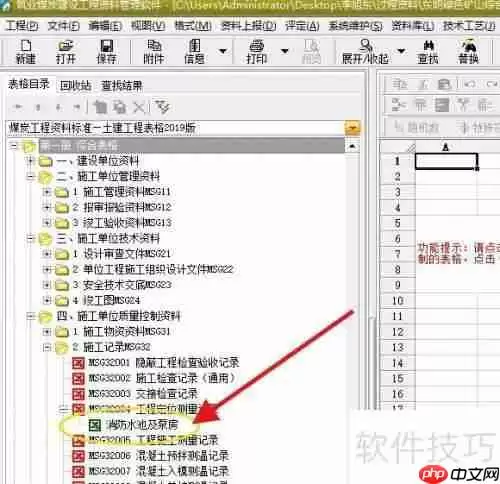Screen dimensions: 500x484
Task: Click the copy icon in directory toolbar
Action: tap(100, 107)
